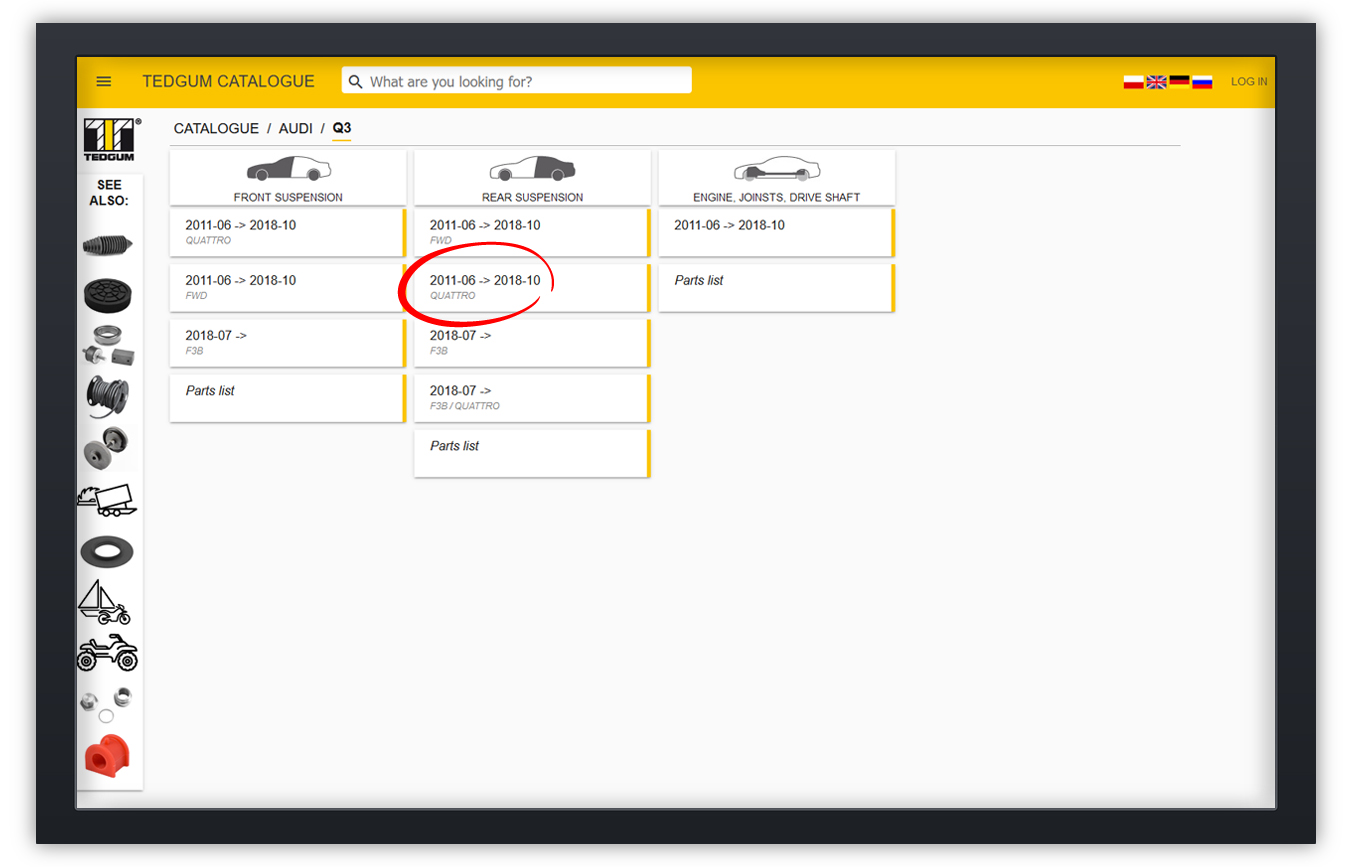Go to CATALOGUE breadcrumb
Viewport: 1352px width, 867px height.
[x=216, y=129]
